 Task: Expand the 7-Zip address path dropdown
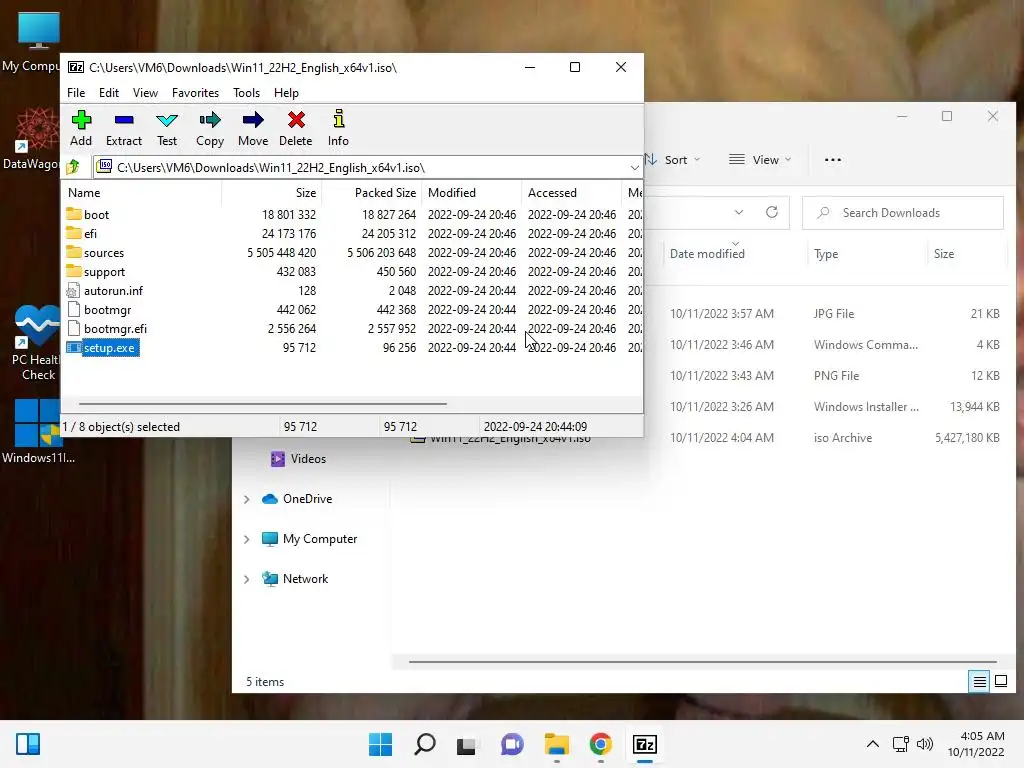(634, 168)
